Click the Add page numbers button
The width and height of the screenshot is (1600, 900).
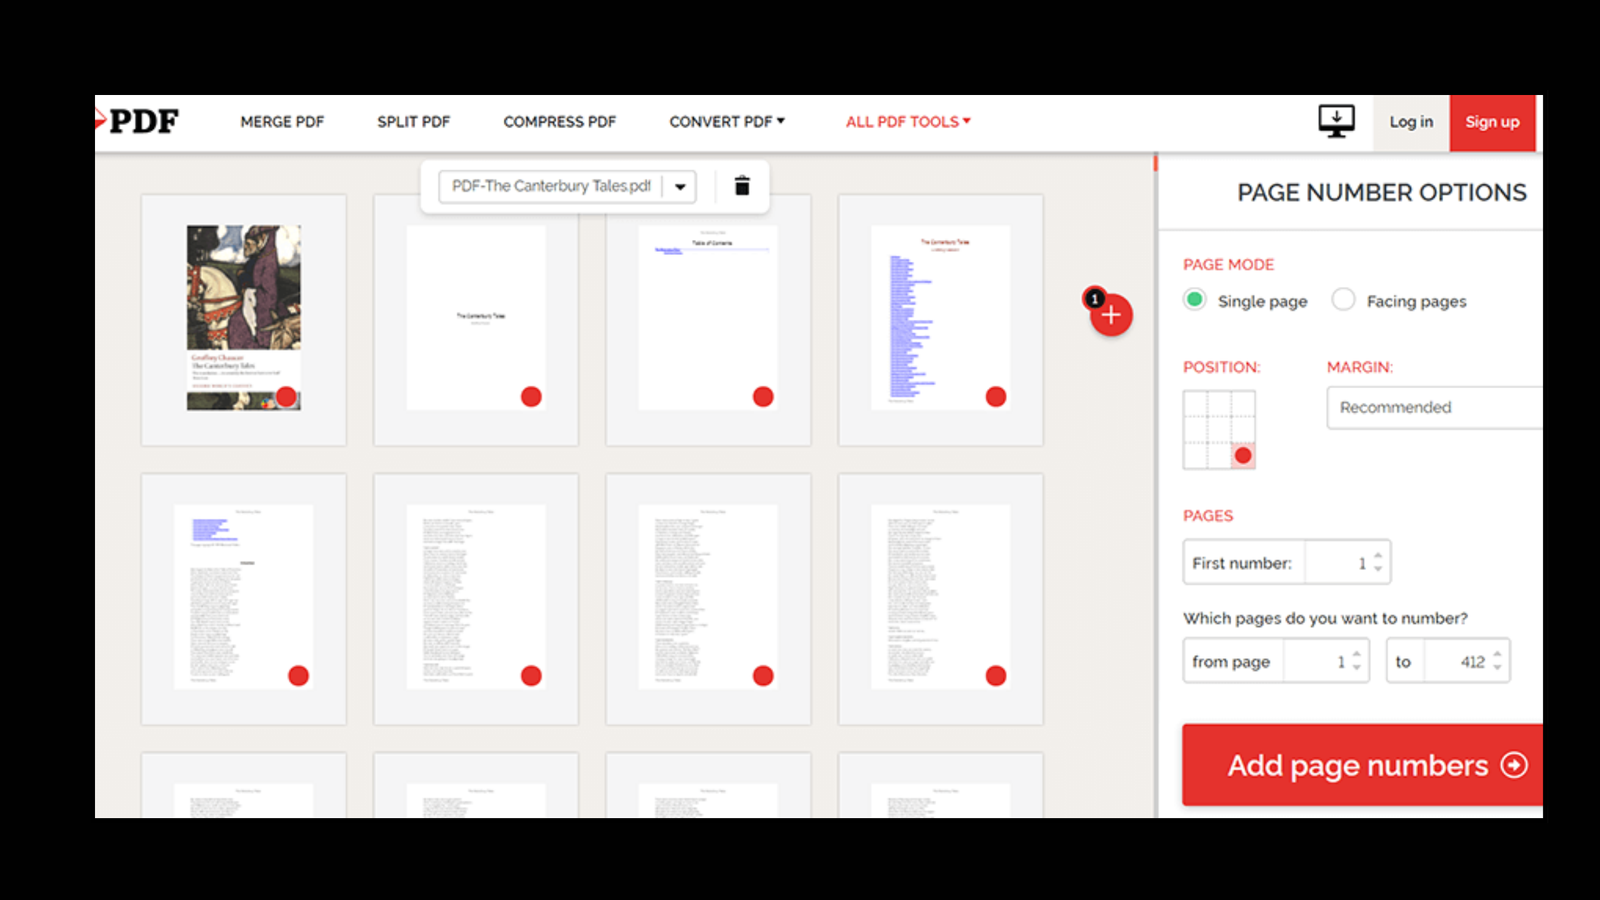[x=1361, y=764]
